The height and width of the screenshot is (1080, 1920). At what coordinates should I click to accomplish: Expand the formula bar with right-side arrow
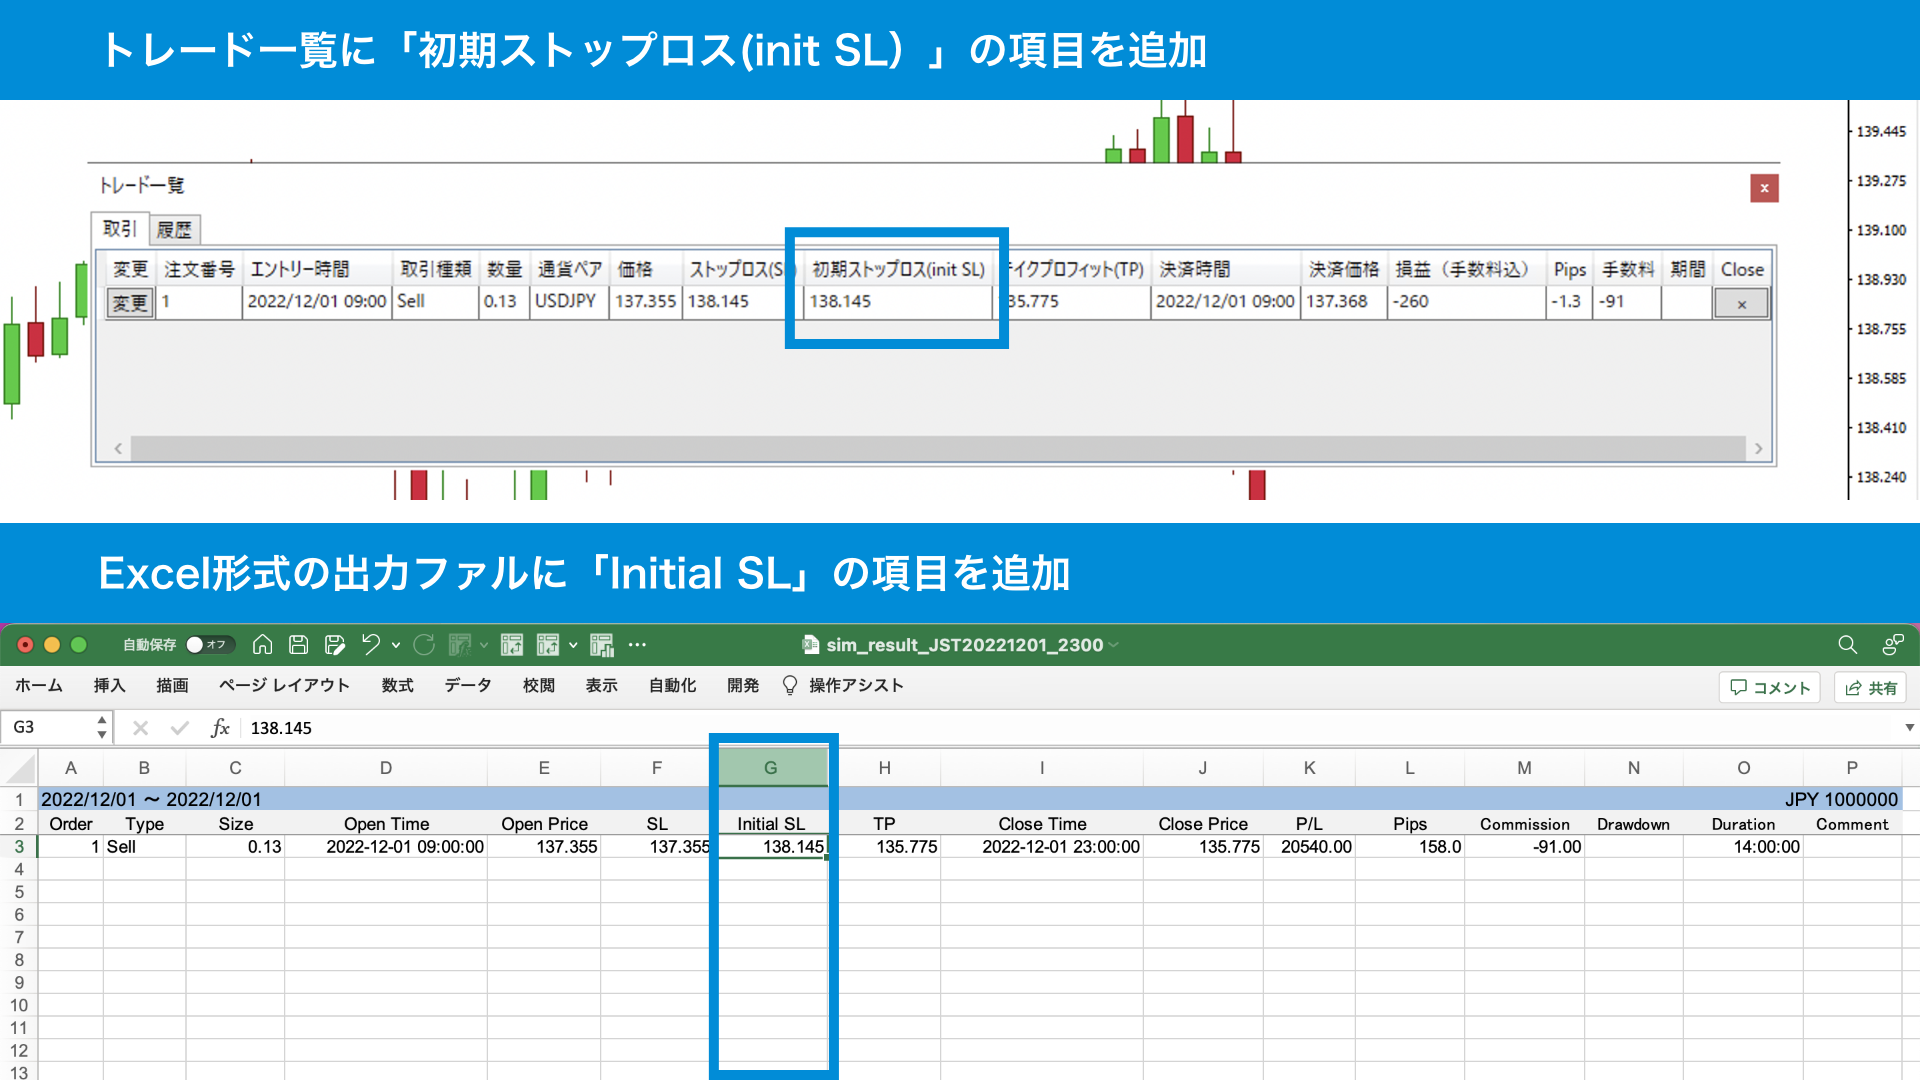pos(1909,728)
